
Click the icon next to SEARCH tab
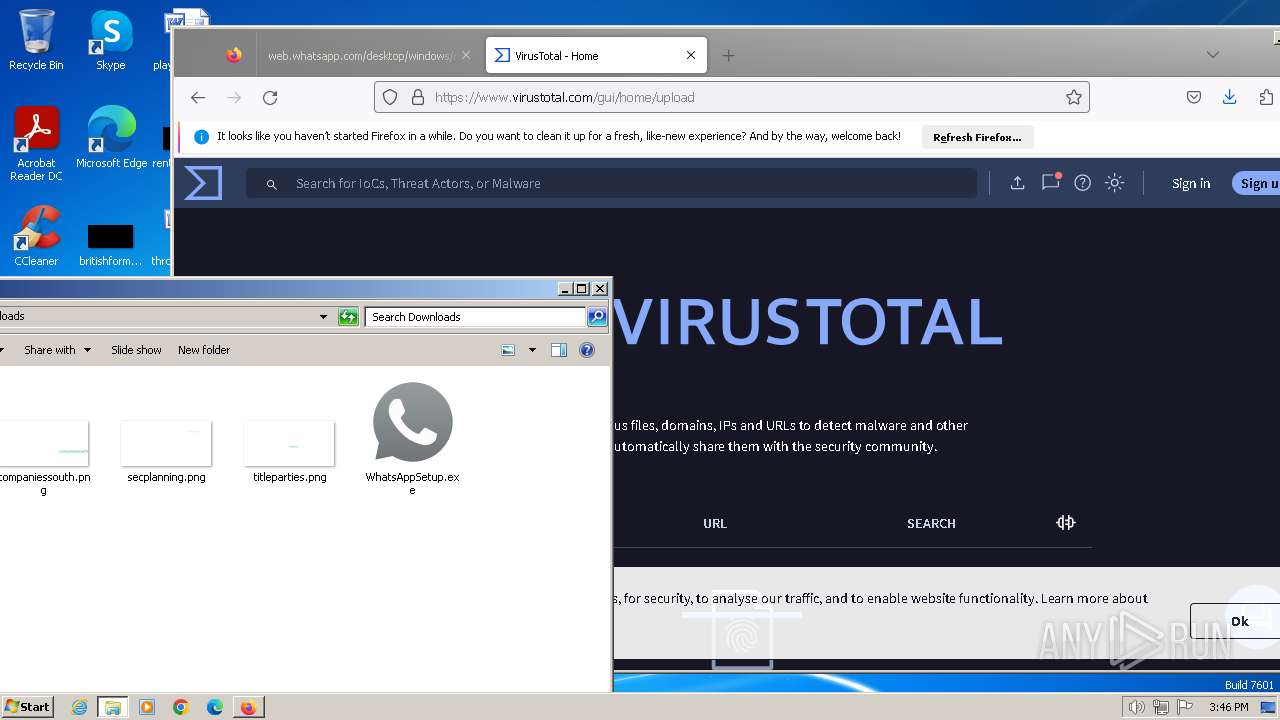pyautogui.click(x=1066, y=522)
